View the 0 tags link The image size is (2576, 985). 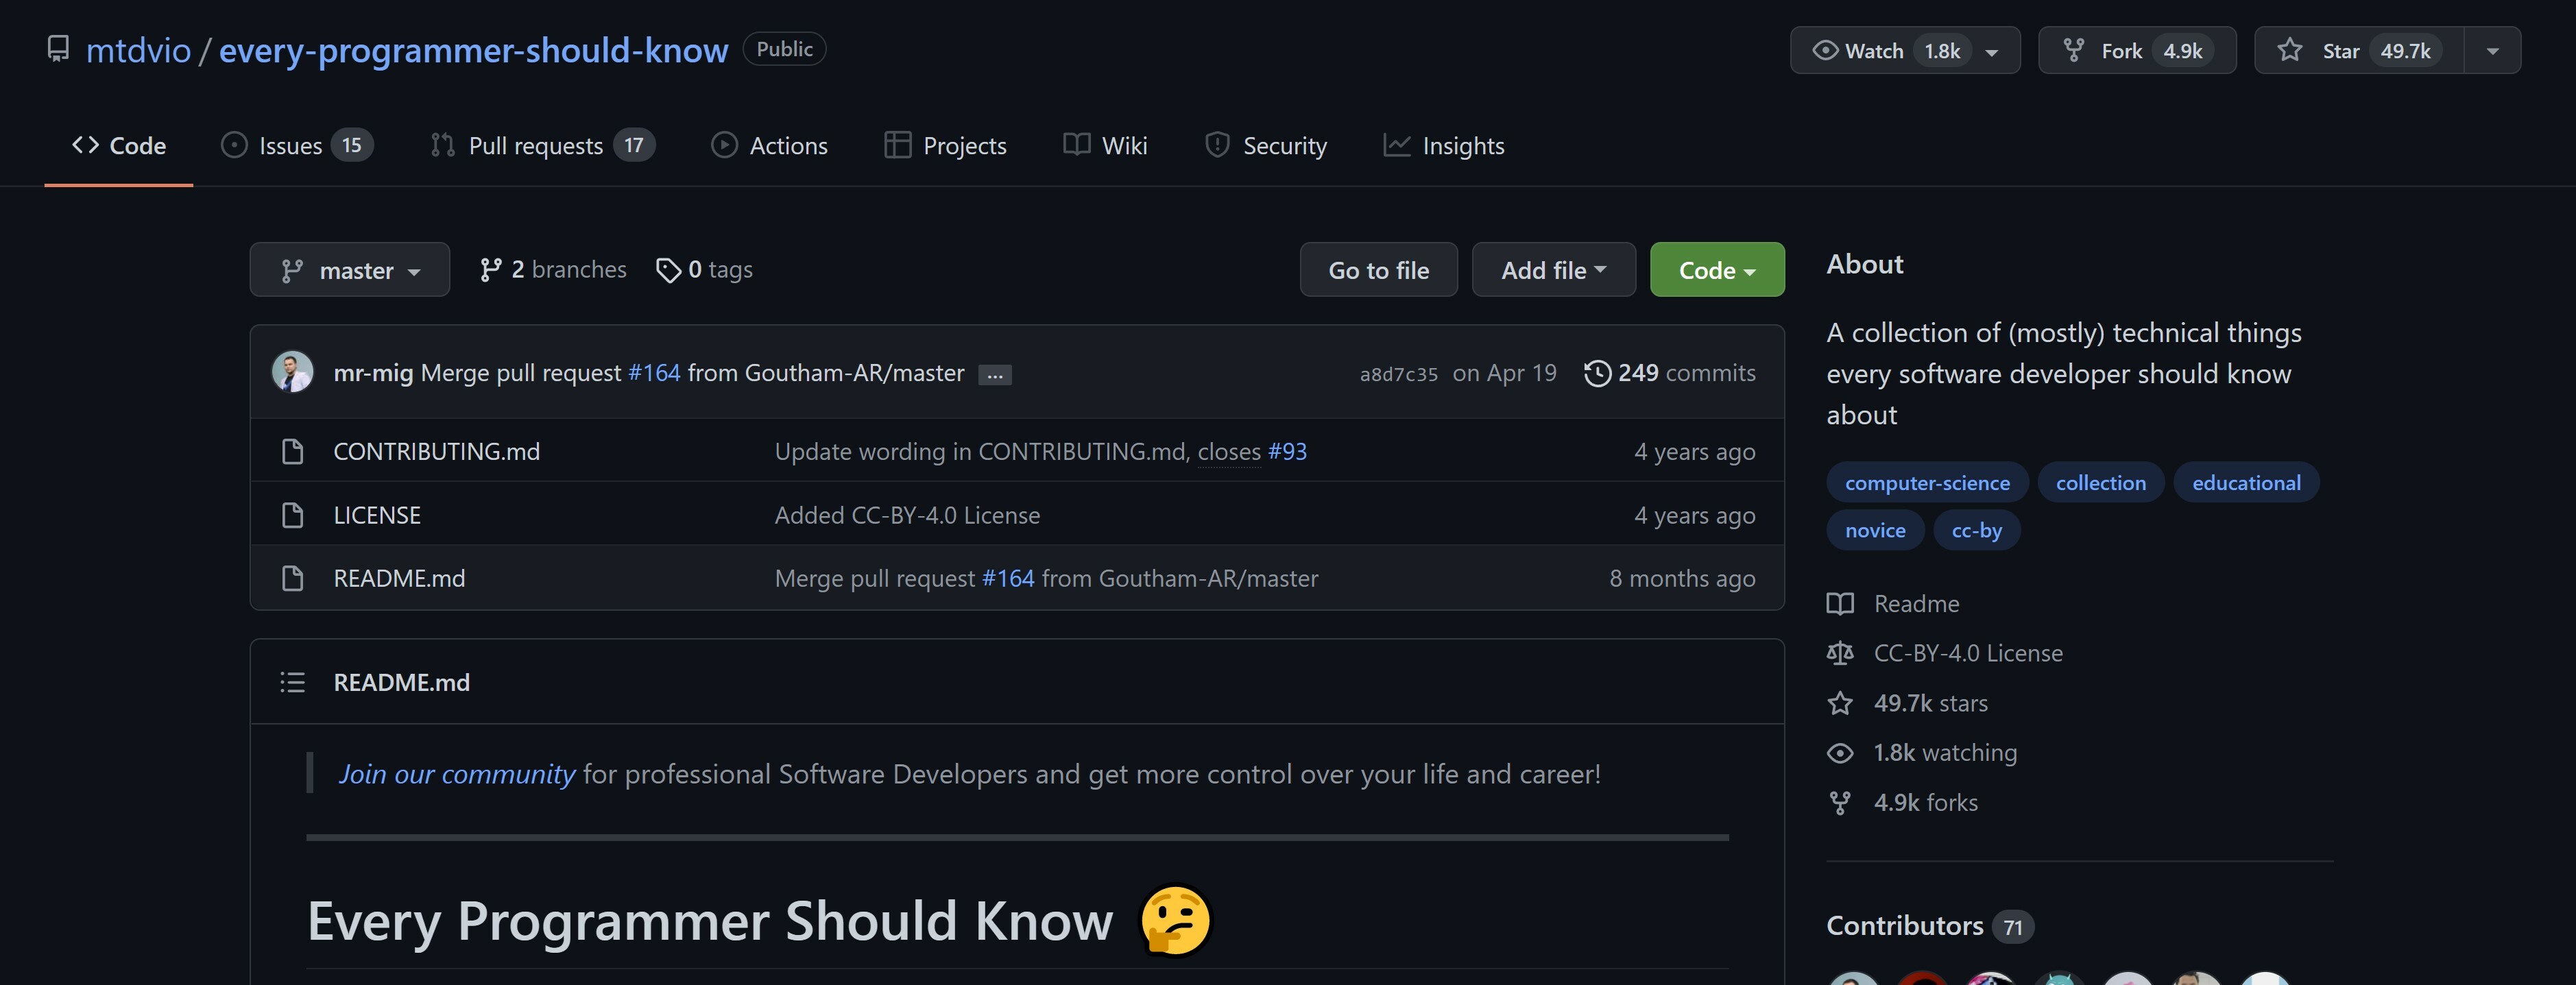click(704, 270)
